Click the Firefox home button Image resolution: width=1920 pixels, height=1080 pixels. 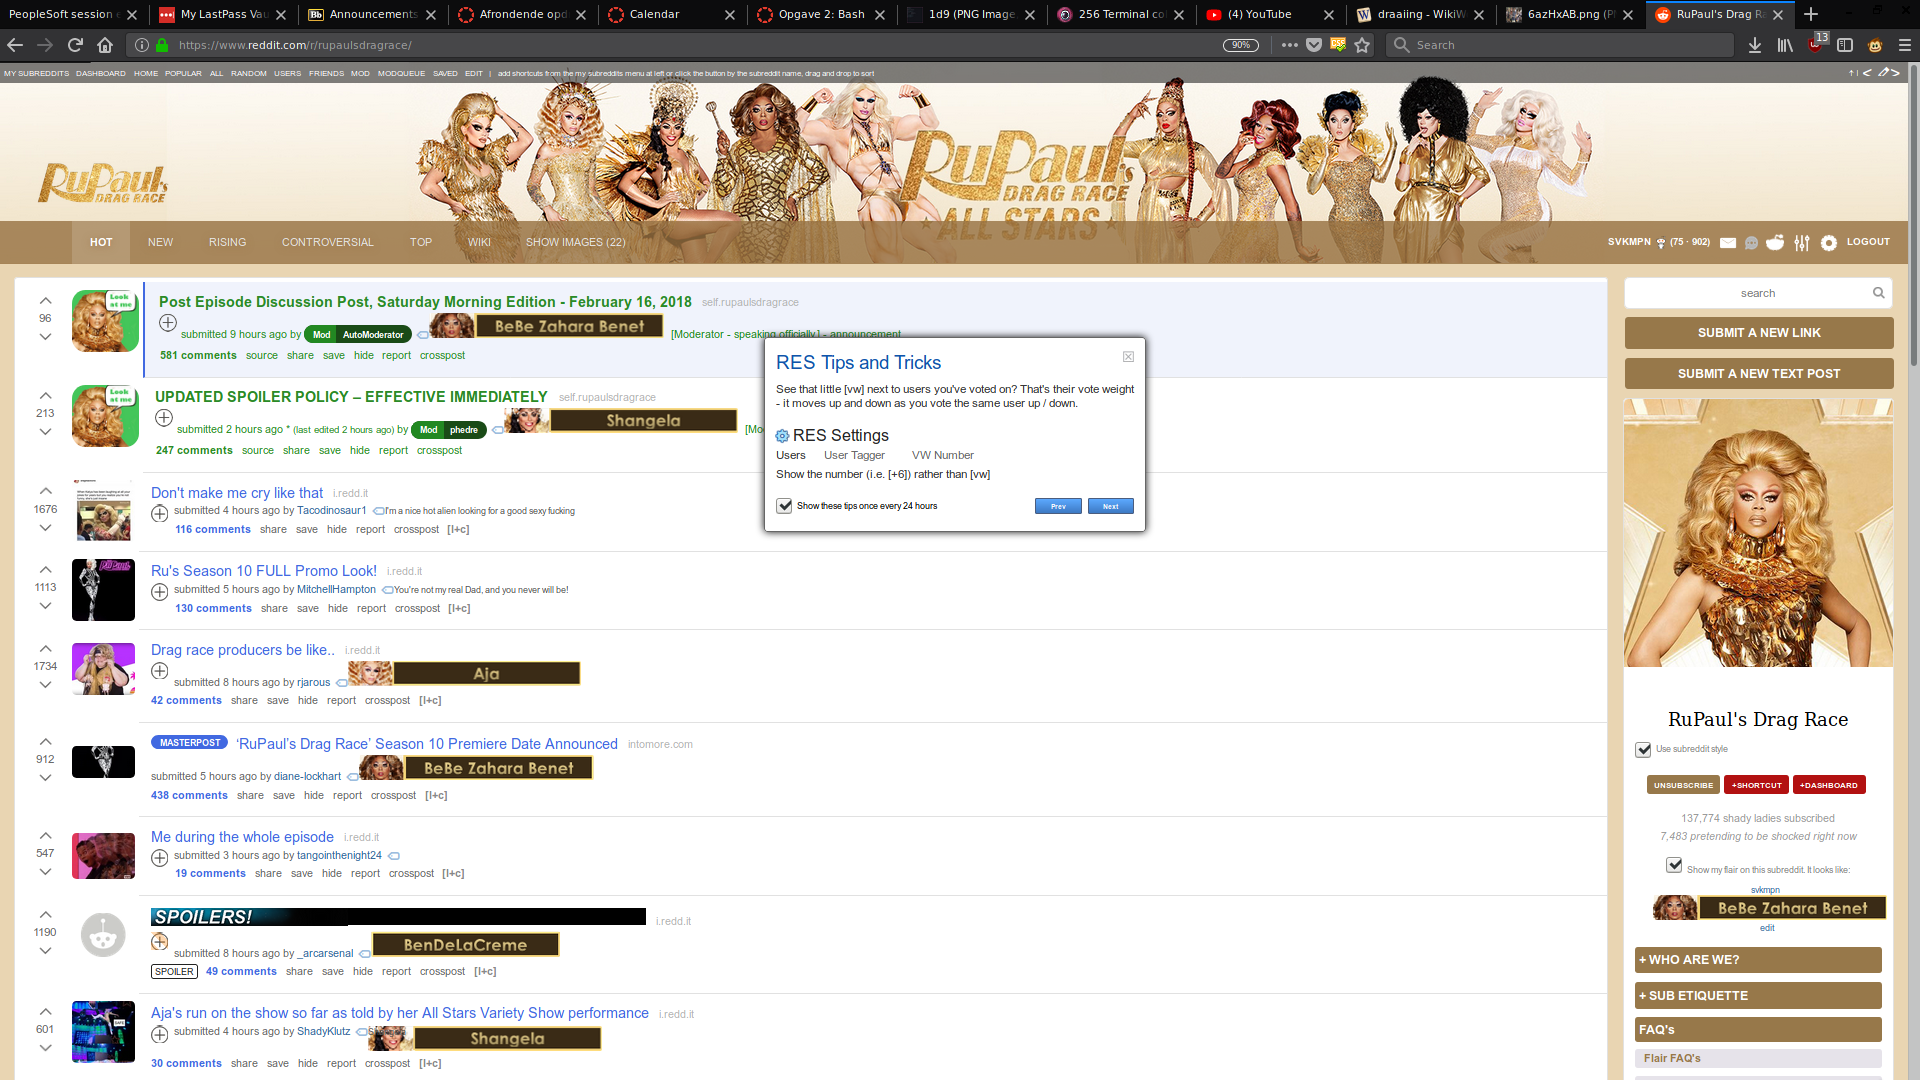105,45
